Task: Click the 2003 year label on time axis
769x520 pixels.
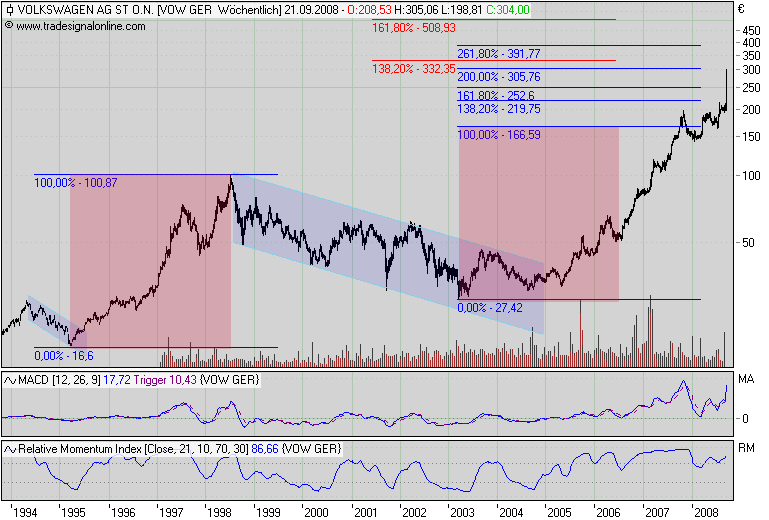Action: point(462,513)
